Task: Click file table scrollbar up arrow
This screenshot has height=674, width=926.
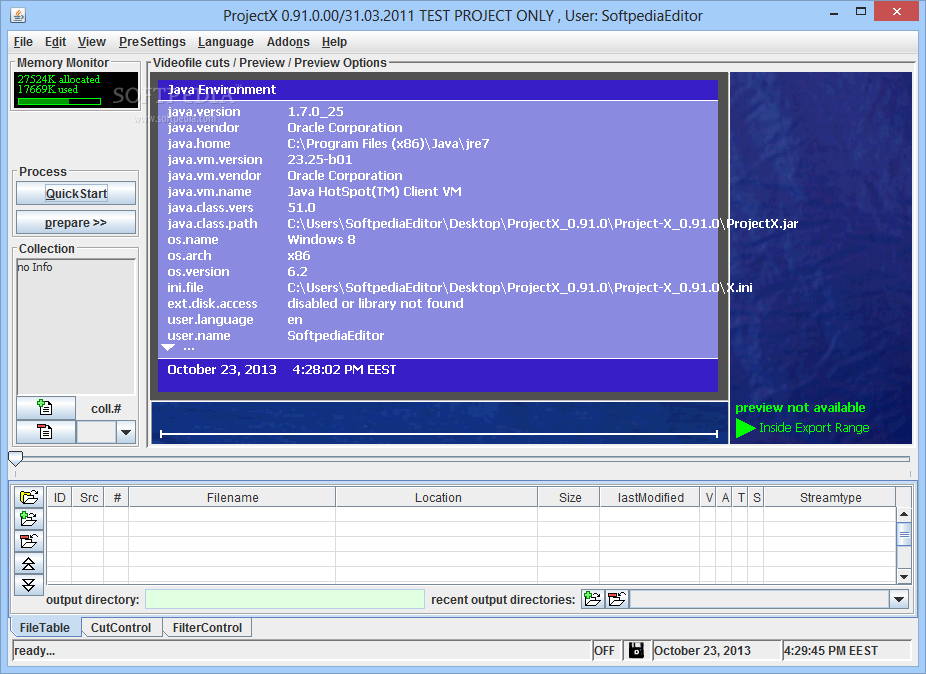Action: pos(904,514)
